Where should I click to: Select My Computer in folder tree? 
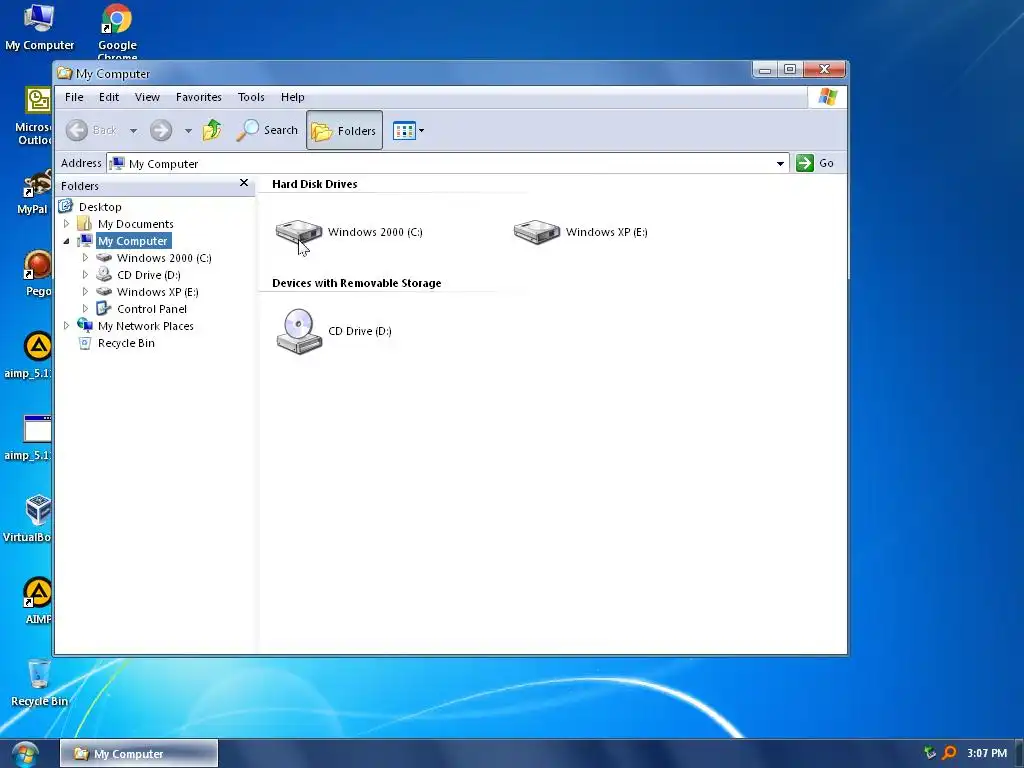(133, 241)
